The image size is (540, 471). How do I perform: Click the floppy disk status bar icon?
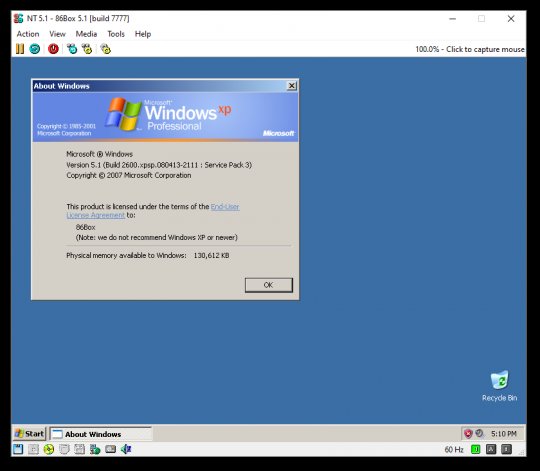click(x=18, y=449)
